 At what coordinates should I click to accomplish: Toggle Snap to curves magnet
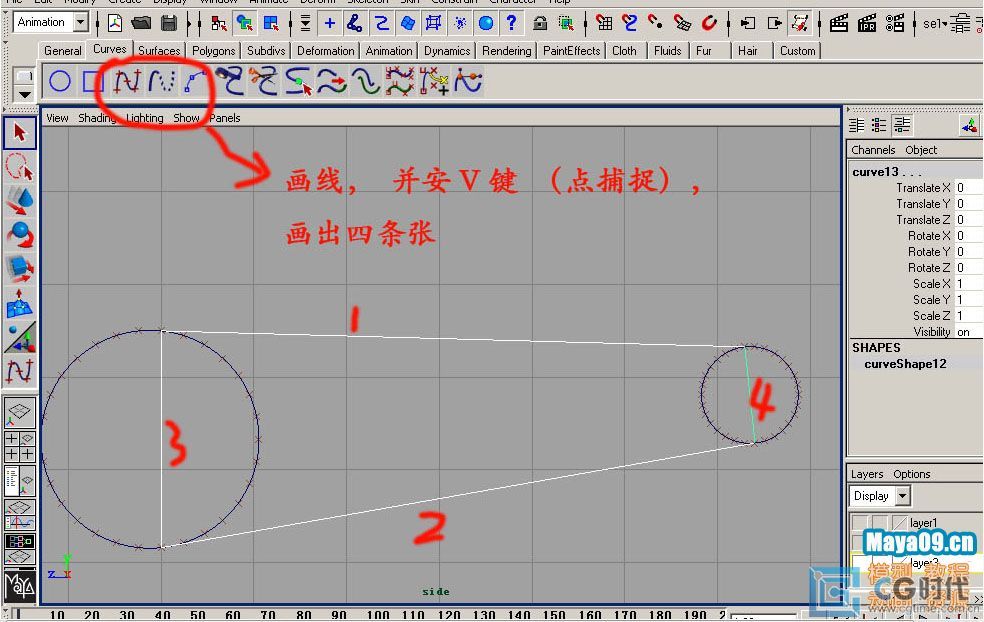coord(629,24)
